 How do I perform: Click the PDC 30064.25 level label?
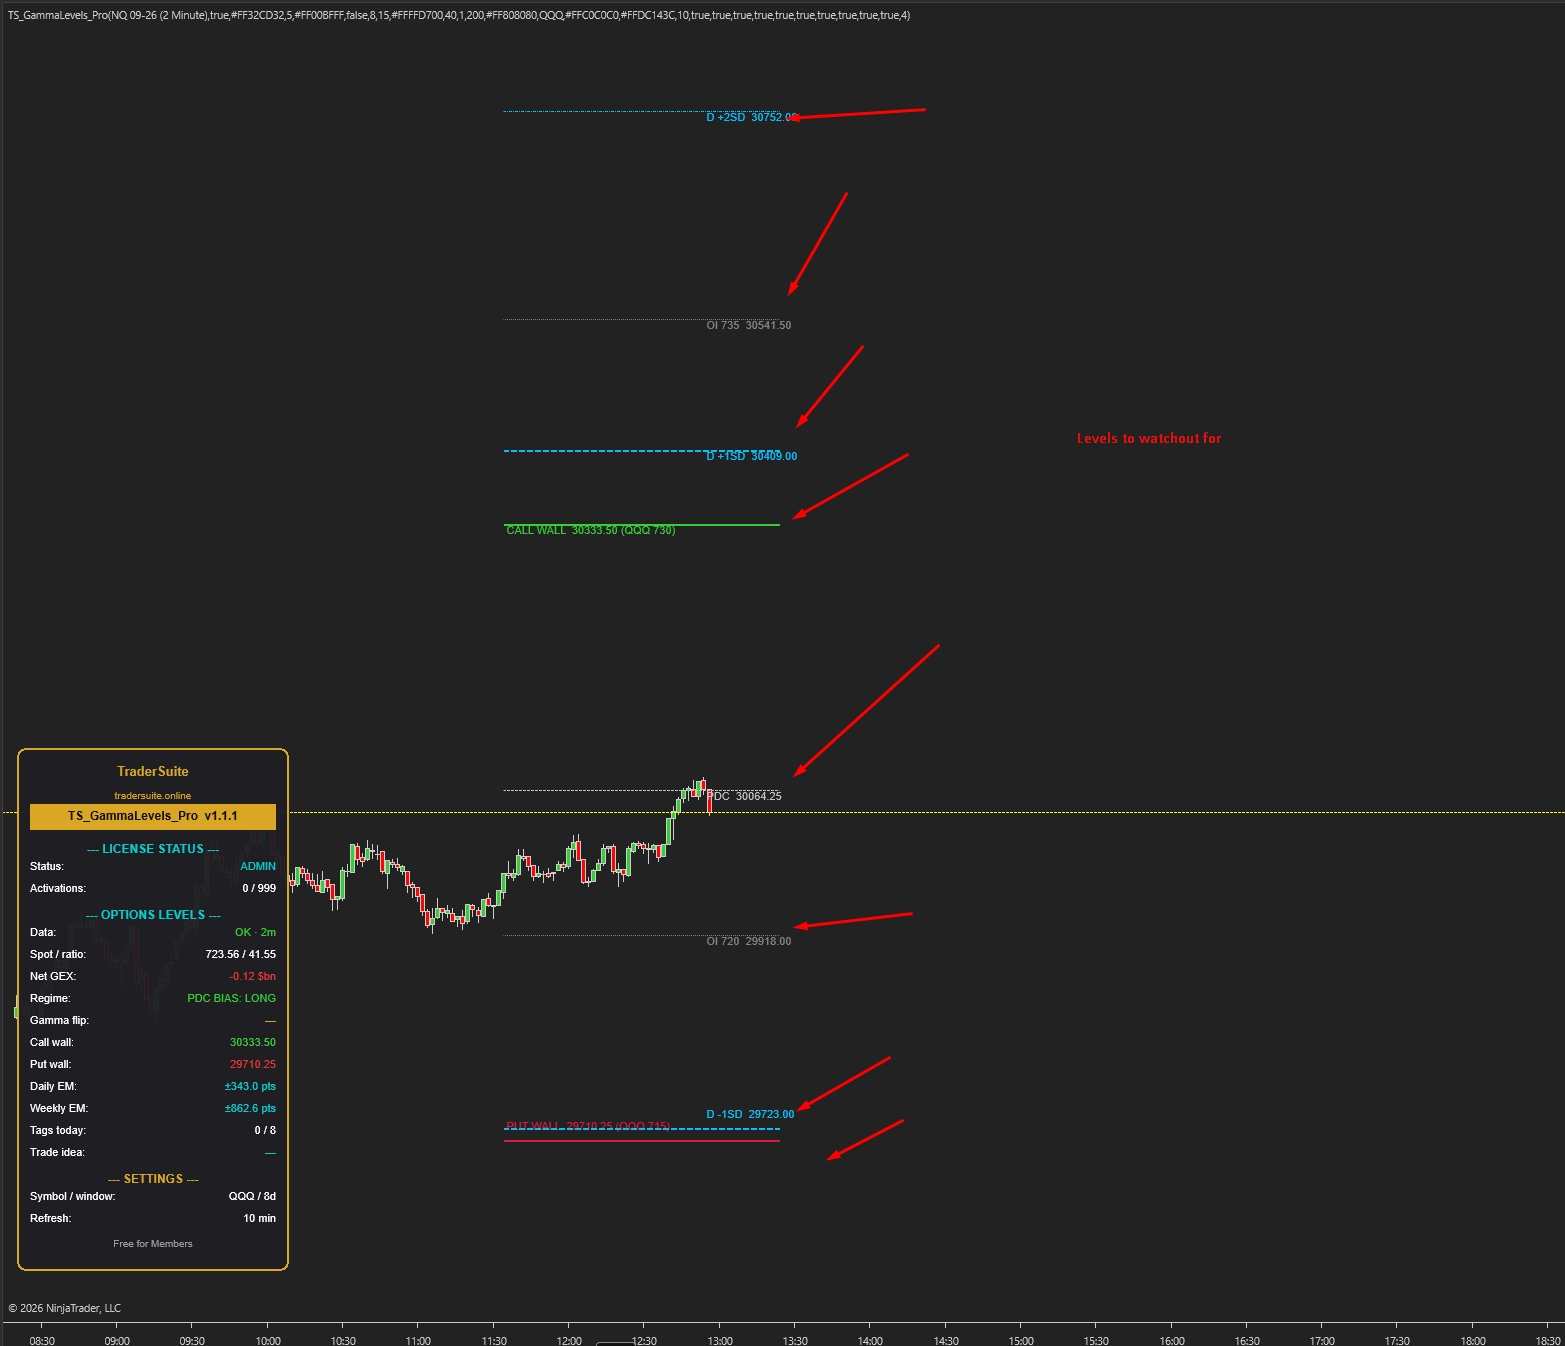coord(745,796)
